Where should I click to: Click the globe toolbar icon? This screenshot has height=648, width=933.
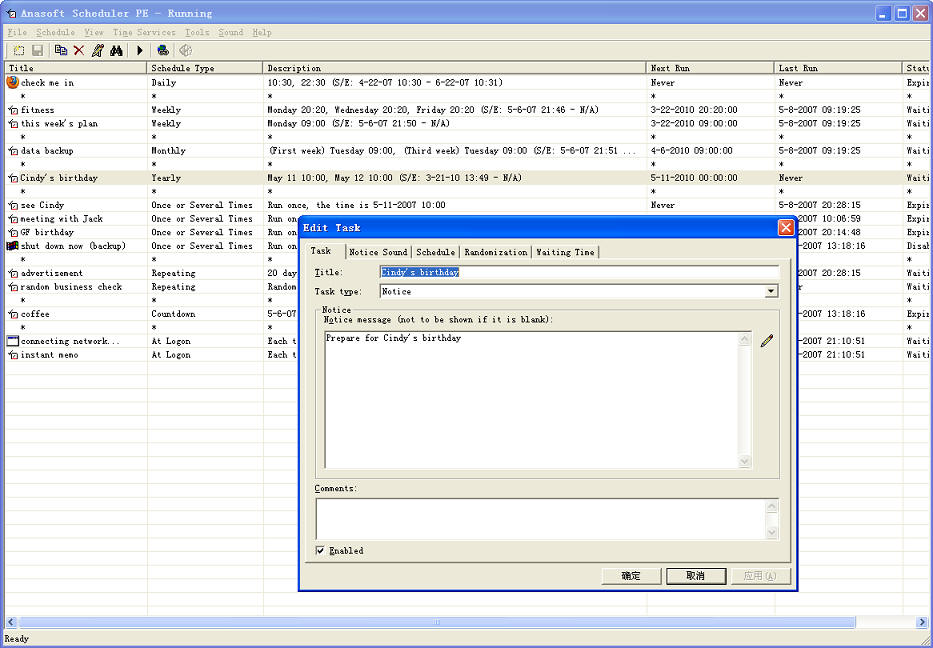pyautogui.click(x=162, y=50)
